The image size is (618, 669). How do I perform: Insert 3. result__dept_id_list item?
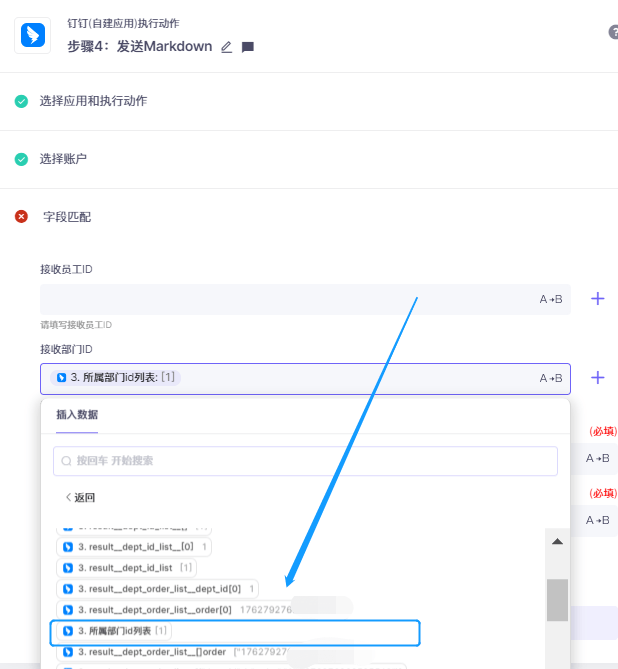[x=126, y=568]
